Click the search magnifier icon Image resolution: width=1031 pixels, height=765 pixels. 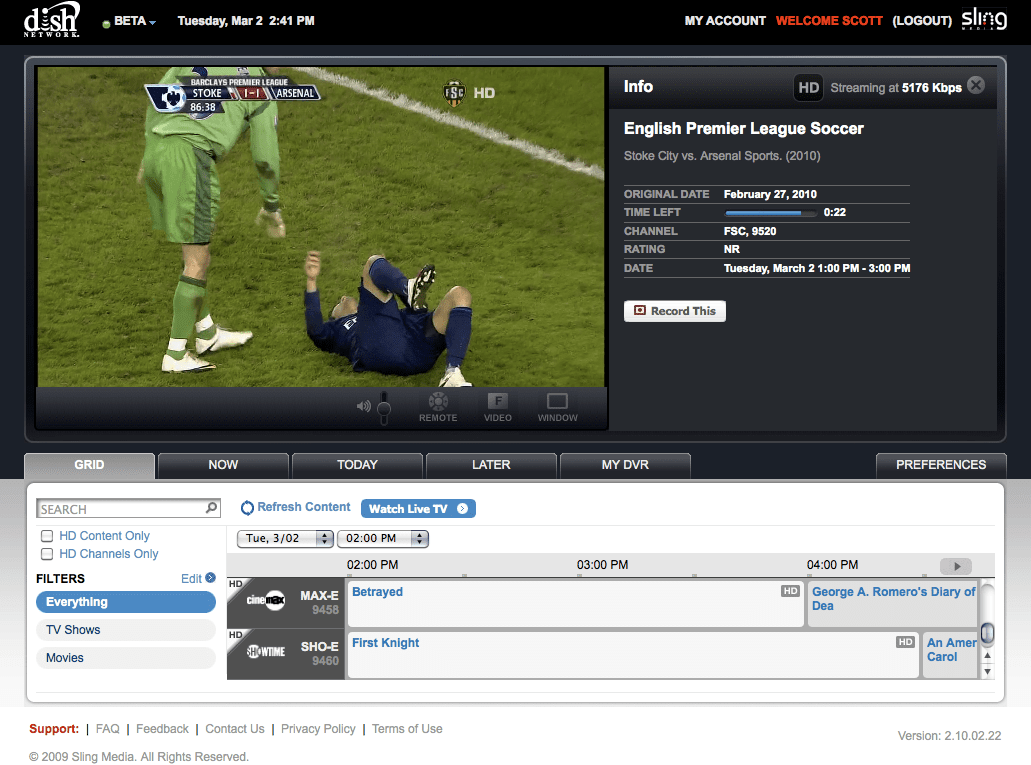pos(211,508)
